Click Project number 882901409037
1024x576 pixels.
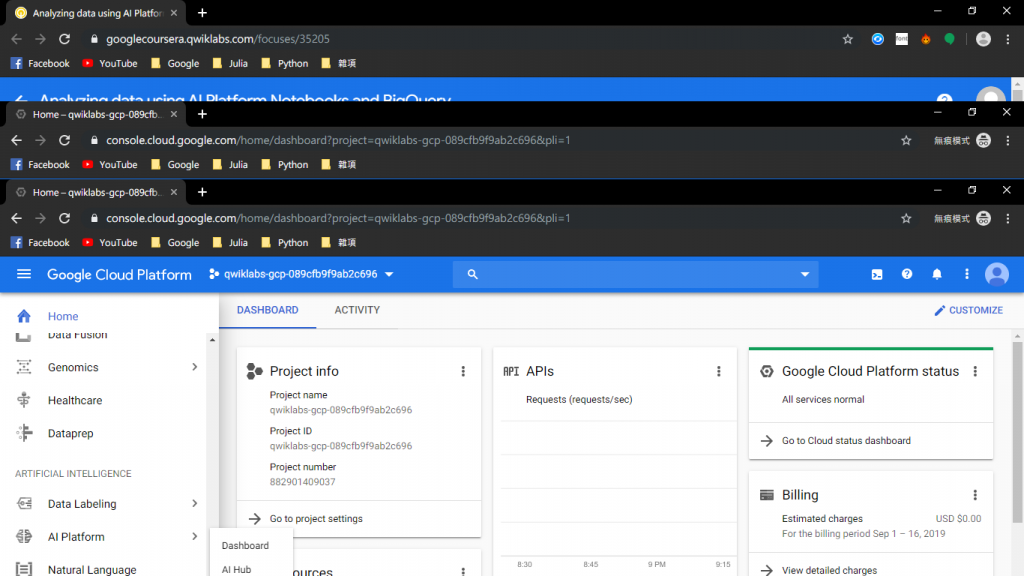click(302, 482)
